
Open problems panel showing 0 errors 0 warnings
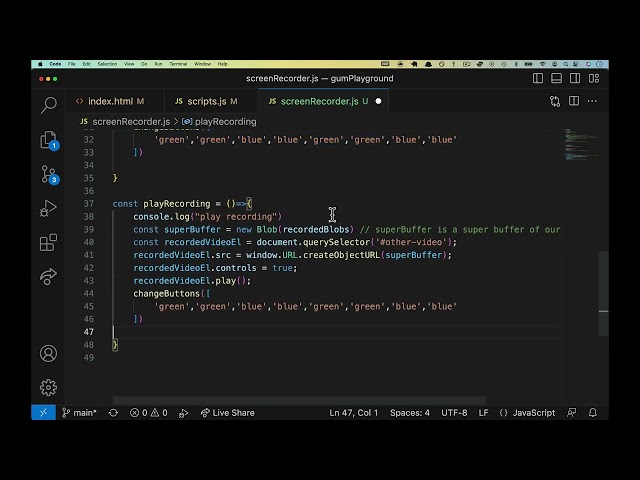(149, 413)
